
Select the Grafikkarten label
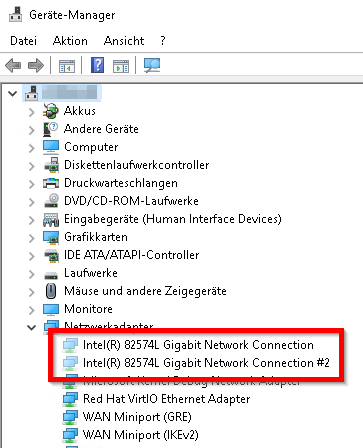(96, 237)
